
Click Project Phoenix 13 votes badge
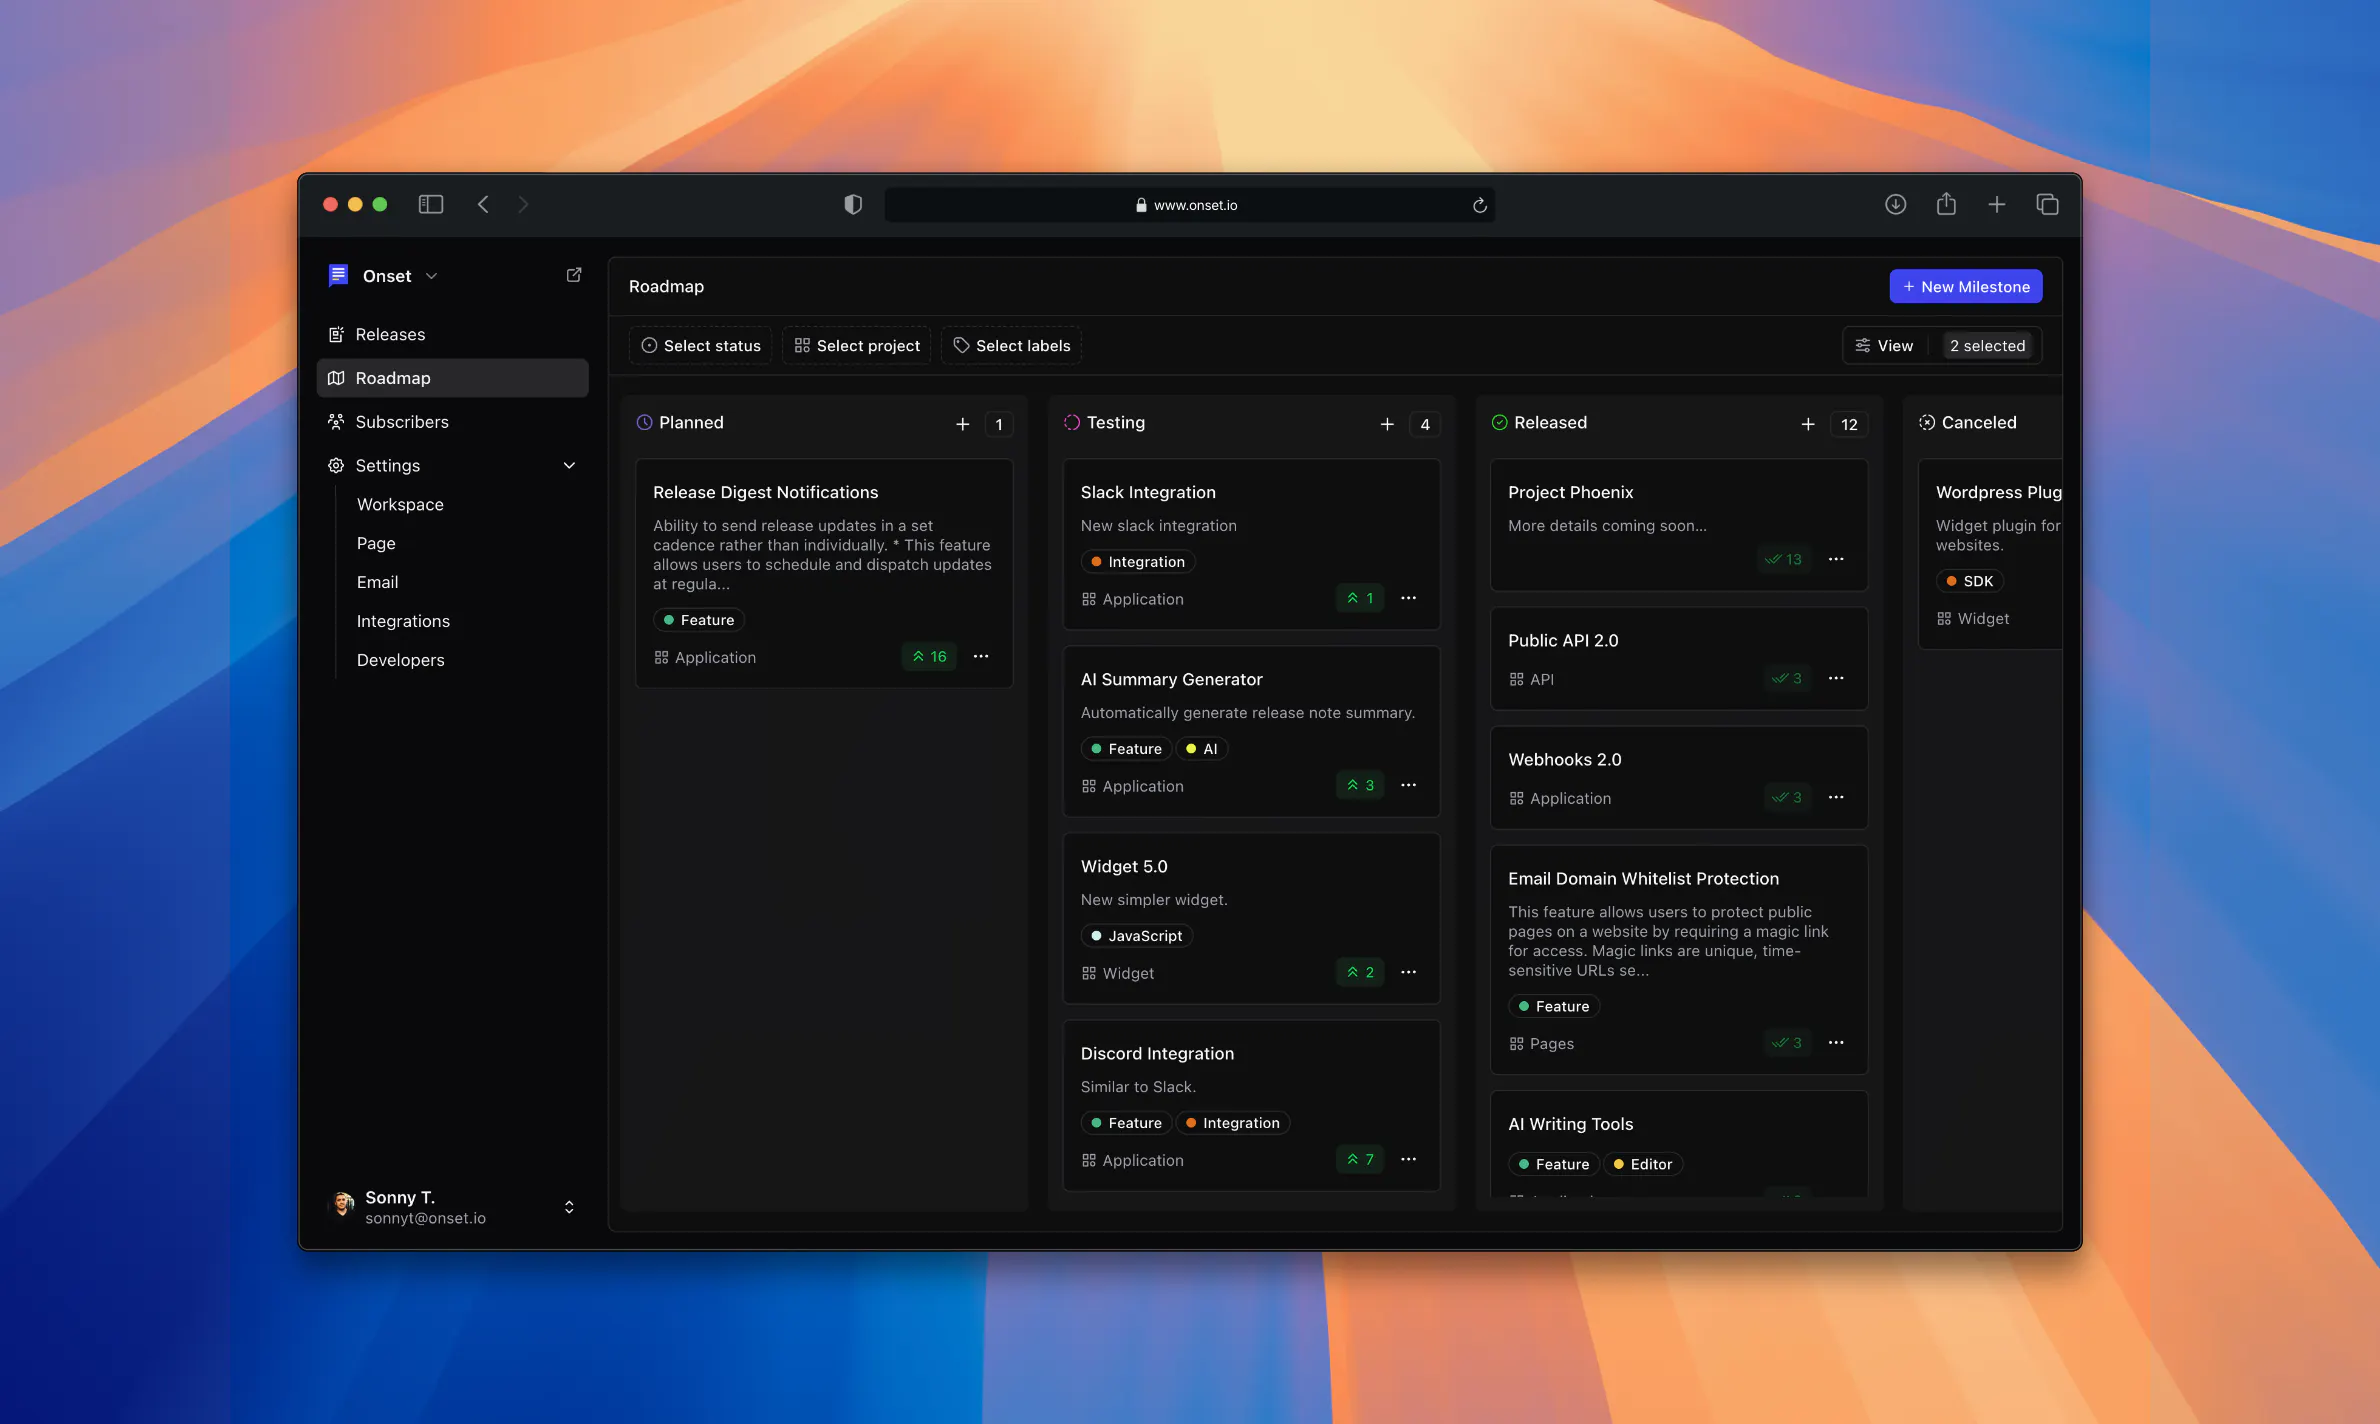click(1784, 559)
